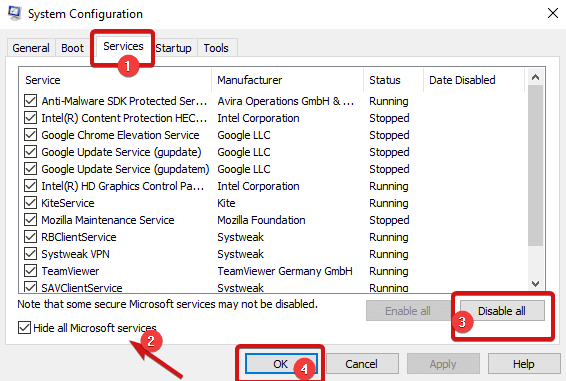
Task: Open the Boot tab
Action: click(x=72, y=48)
